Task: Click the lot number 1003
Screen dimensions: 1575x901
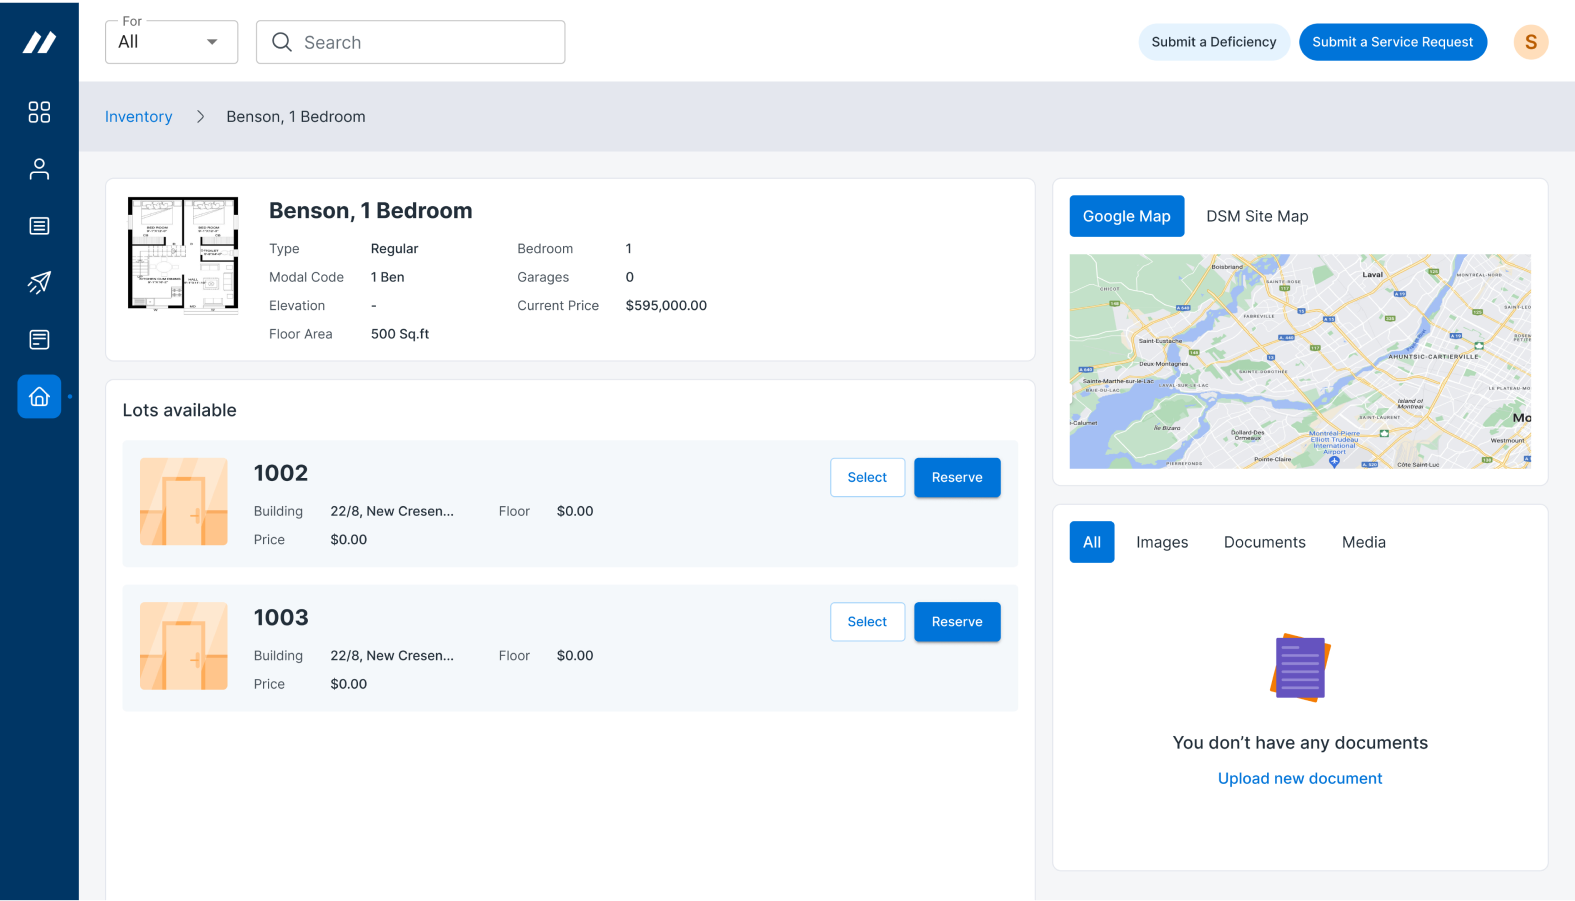Action: 281,618
